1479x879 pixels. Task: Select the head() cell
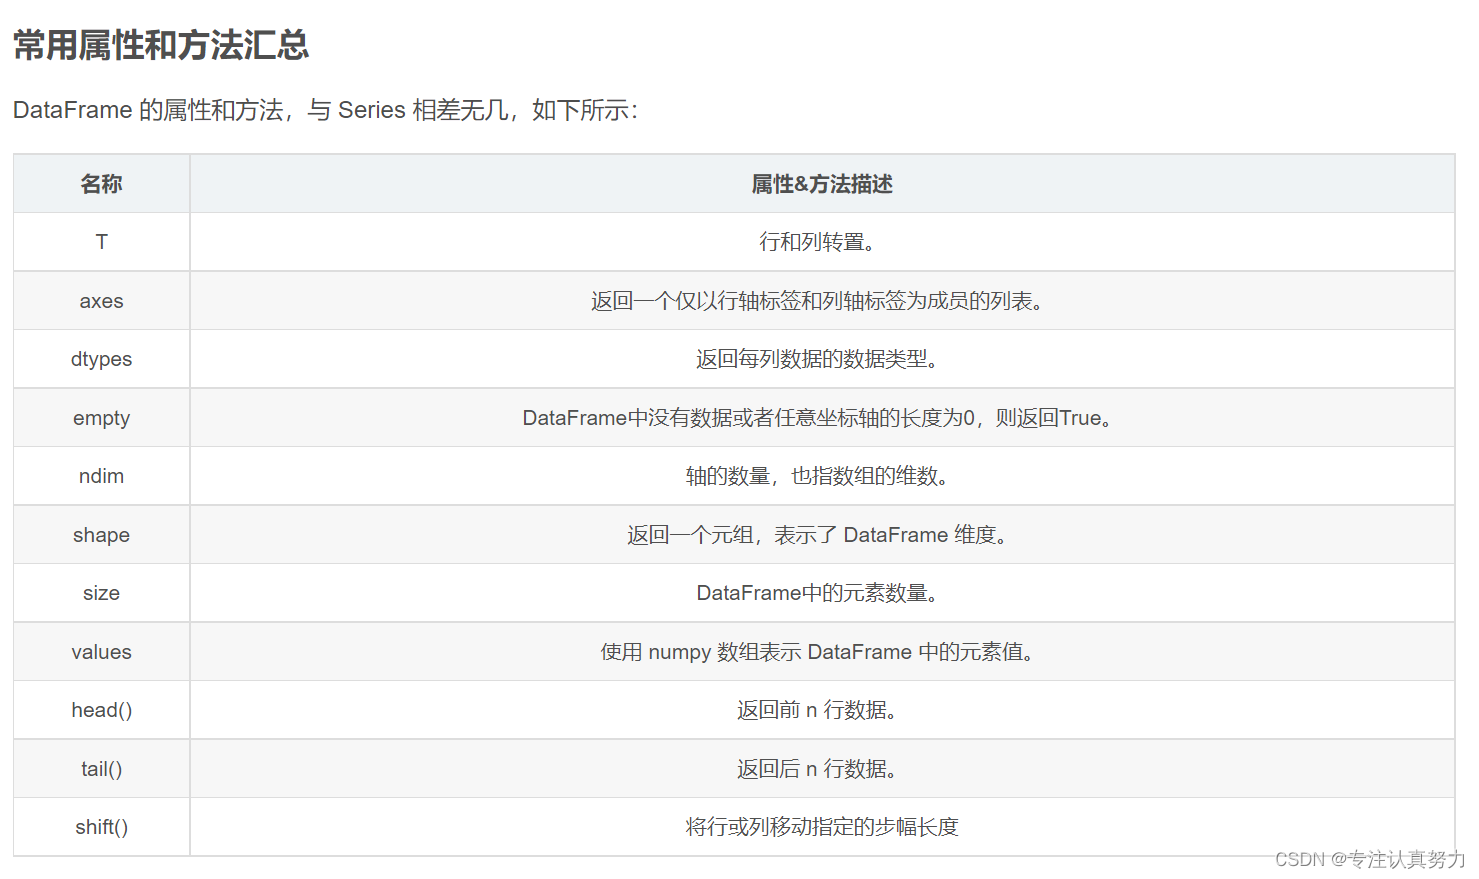click(x=101, y=710)
